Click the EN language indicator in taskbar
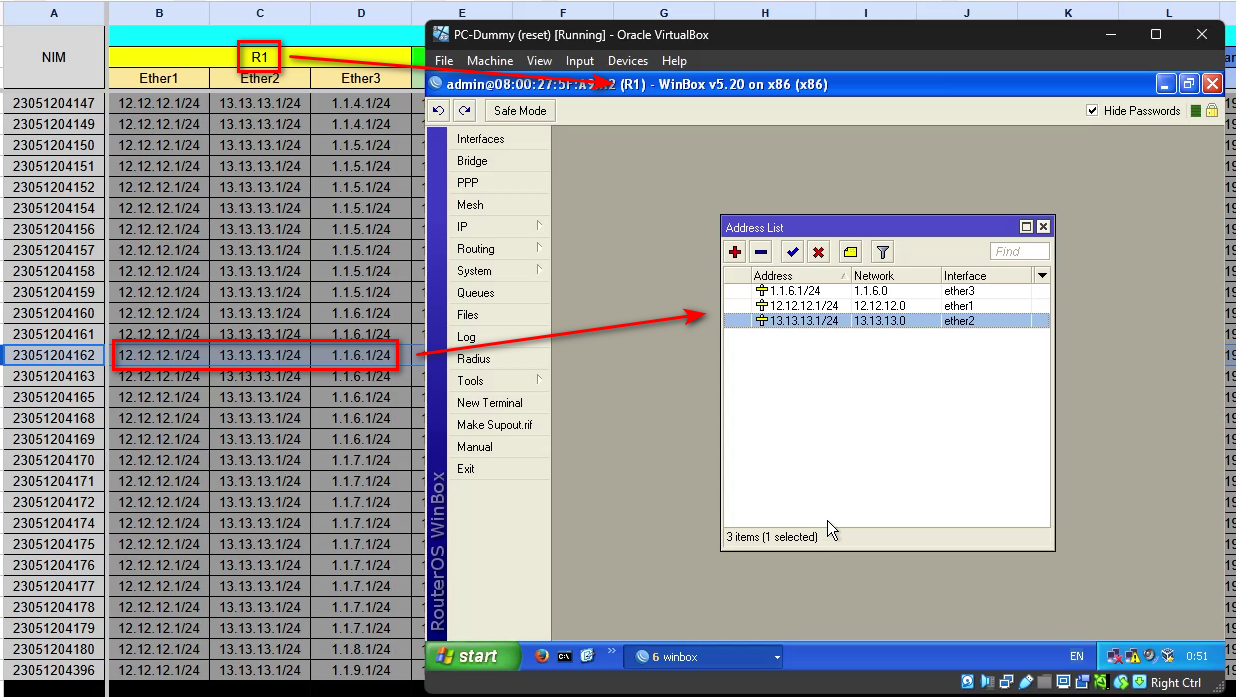This screenshot has width=1236, height=697. pyautogui.click(x=1076, y=657)
